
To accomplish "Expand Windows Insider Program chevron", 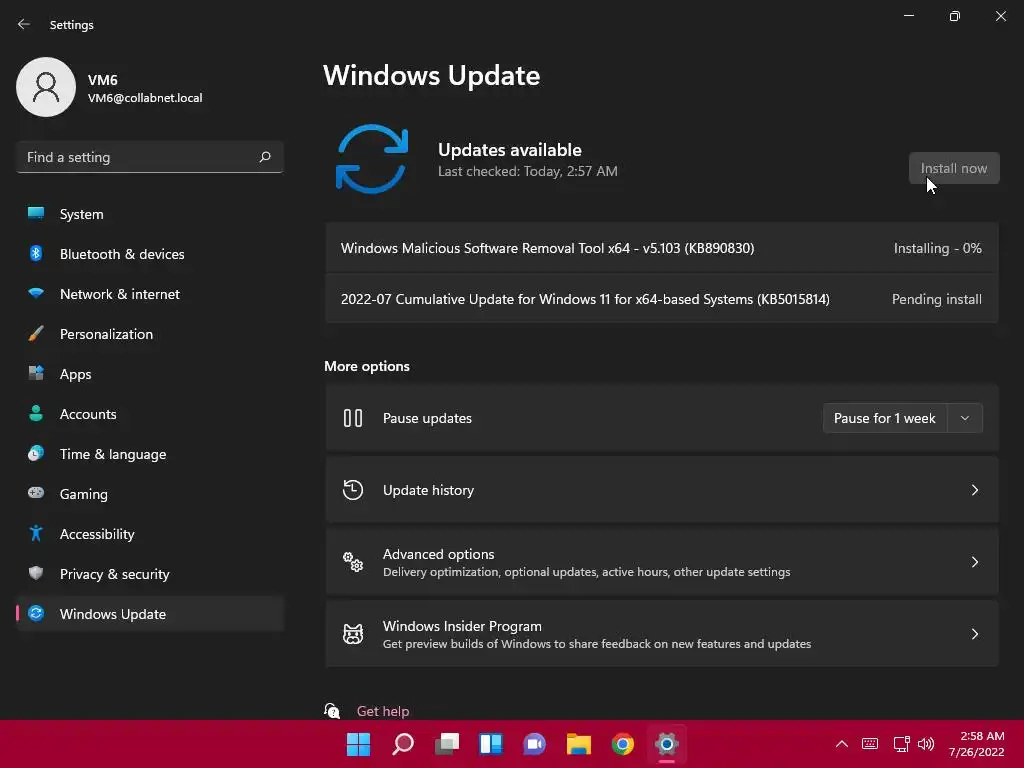I will (974, 633).
